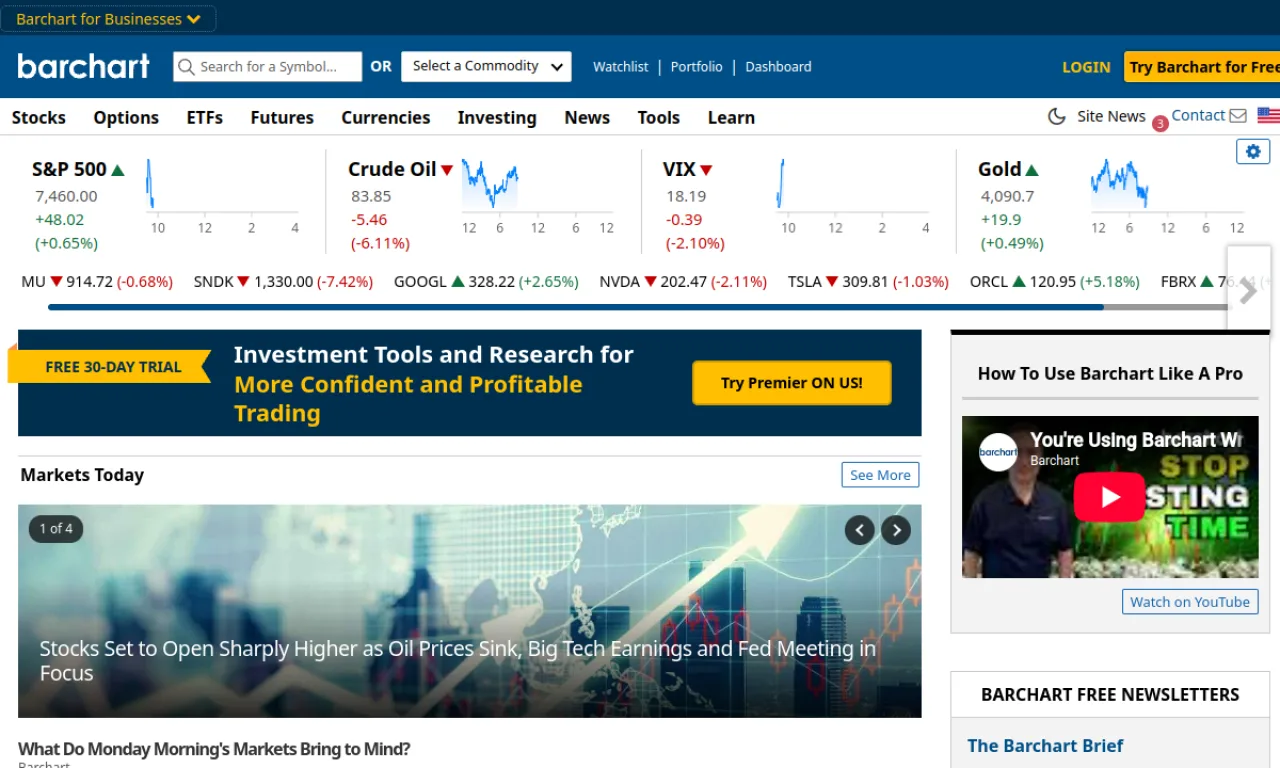Viewport: 1280px width, 768px height.
Task: Open the Options menu
Action: [x=126, y=117]
